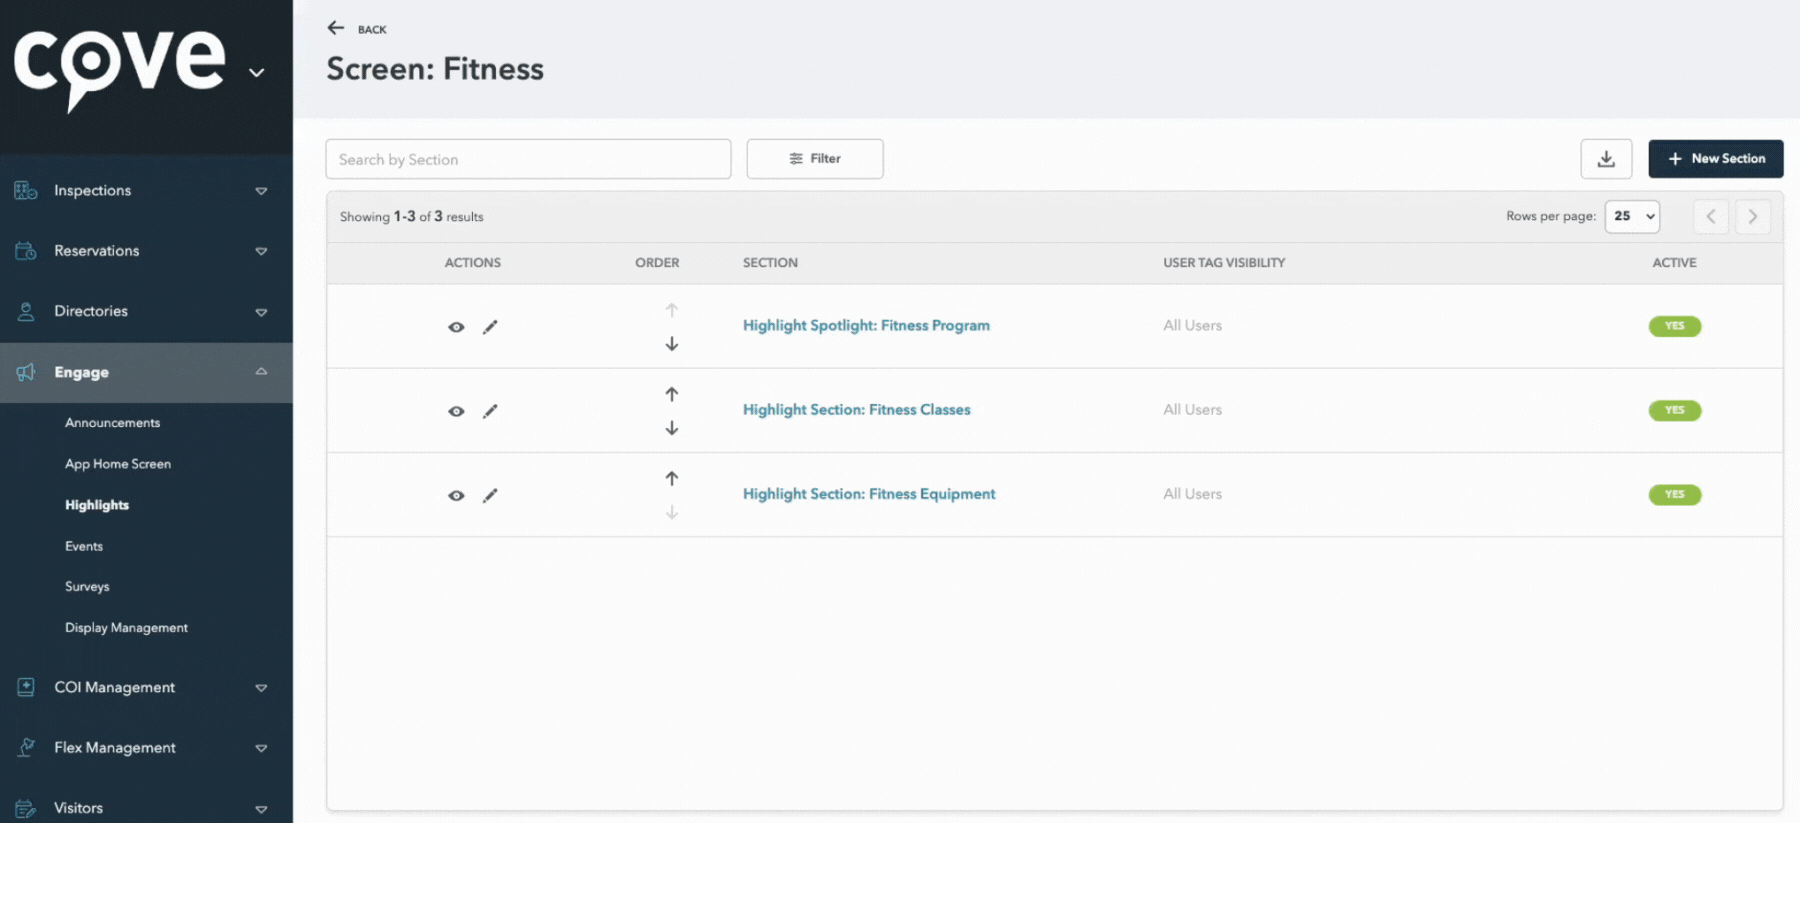The image size is (1800, 900).
Task: Open the Filter button
Action: point(815,159)
